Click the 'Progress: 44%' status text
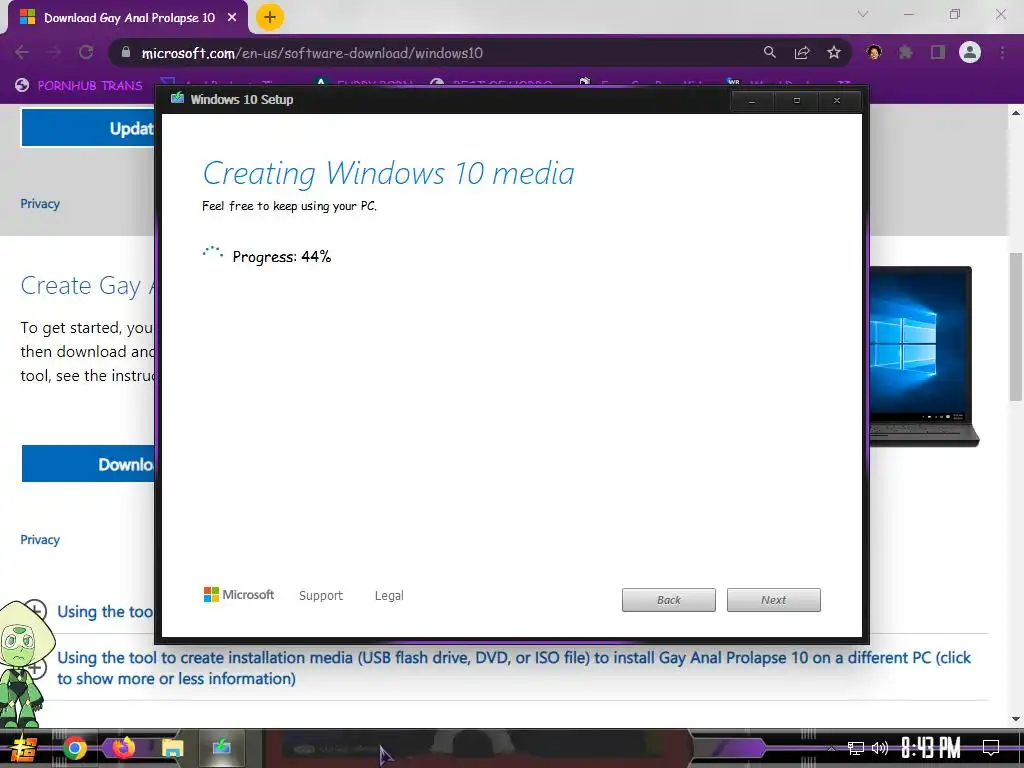This screenshot has width=1024, height=768. tap(281, 257)
